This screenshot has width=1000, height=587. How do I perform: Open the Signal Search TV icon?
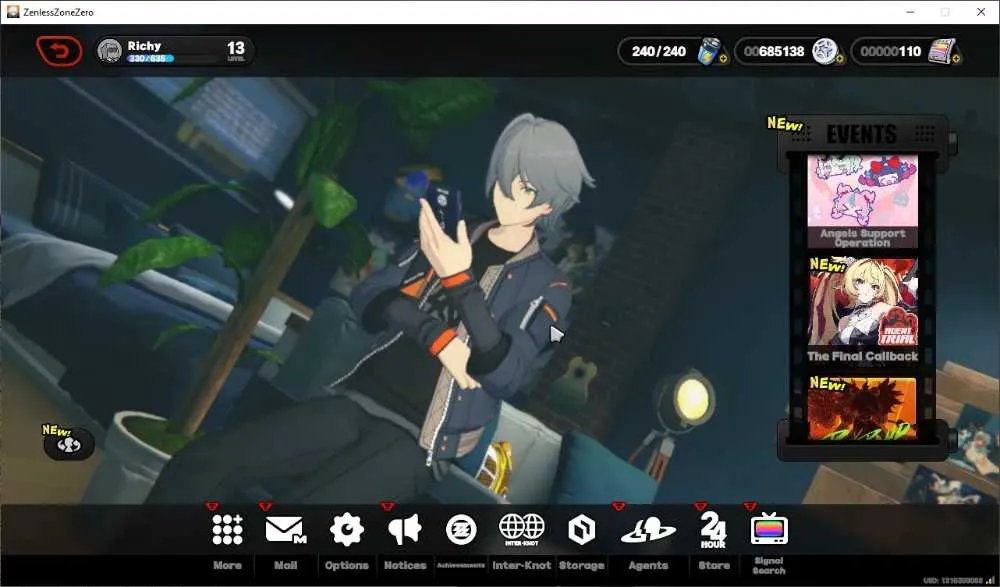[769, 529]
